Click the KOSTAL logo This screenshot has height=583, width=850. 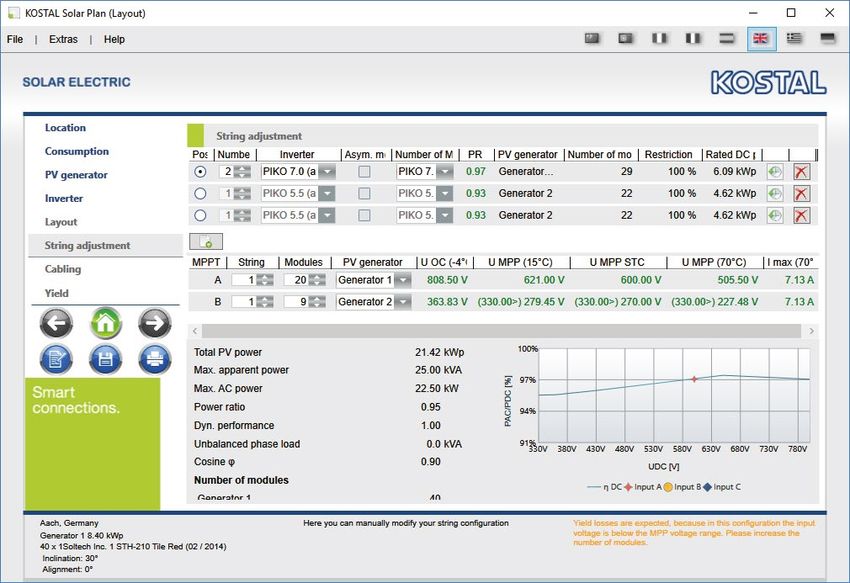[x=768, y=83]
